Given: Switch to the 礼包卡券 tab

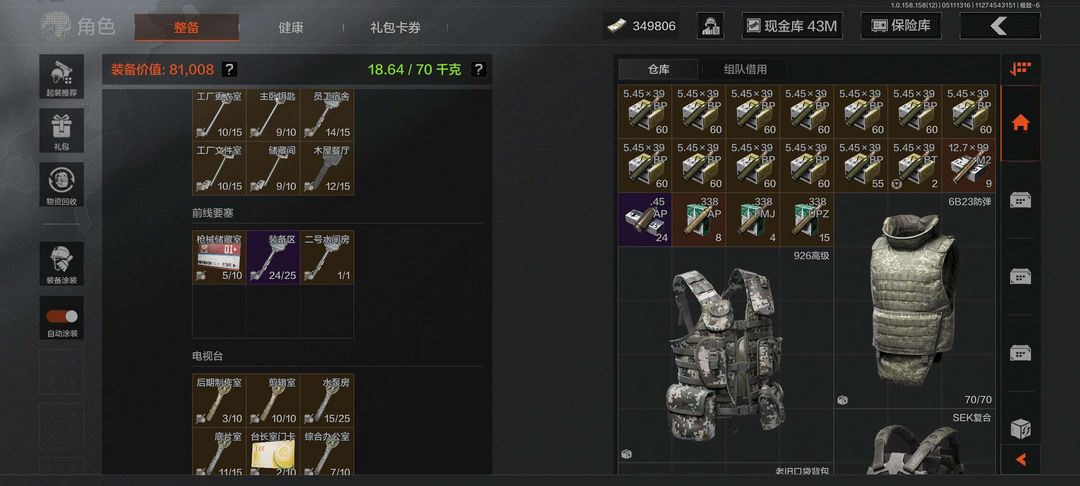Looking at the screenshot, I should (395, 28).
